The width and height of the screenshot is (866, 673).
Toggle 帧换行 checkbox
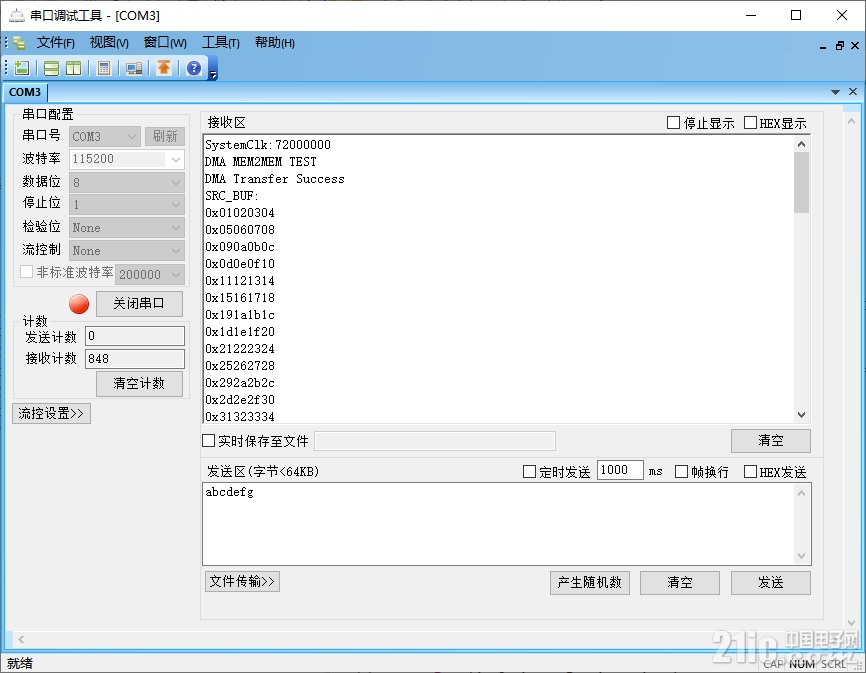coord(682,471)
